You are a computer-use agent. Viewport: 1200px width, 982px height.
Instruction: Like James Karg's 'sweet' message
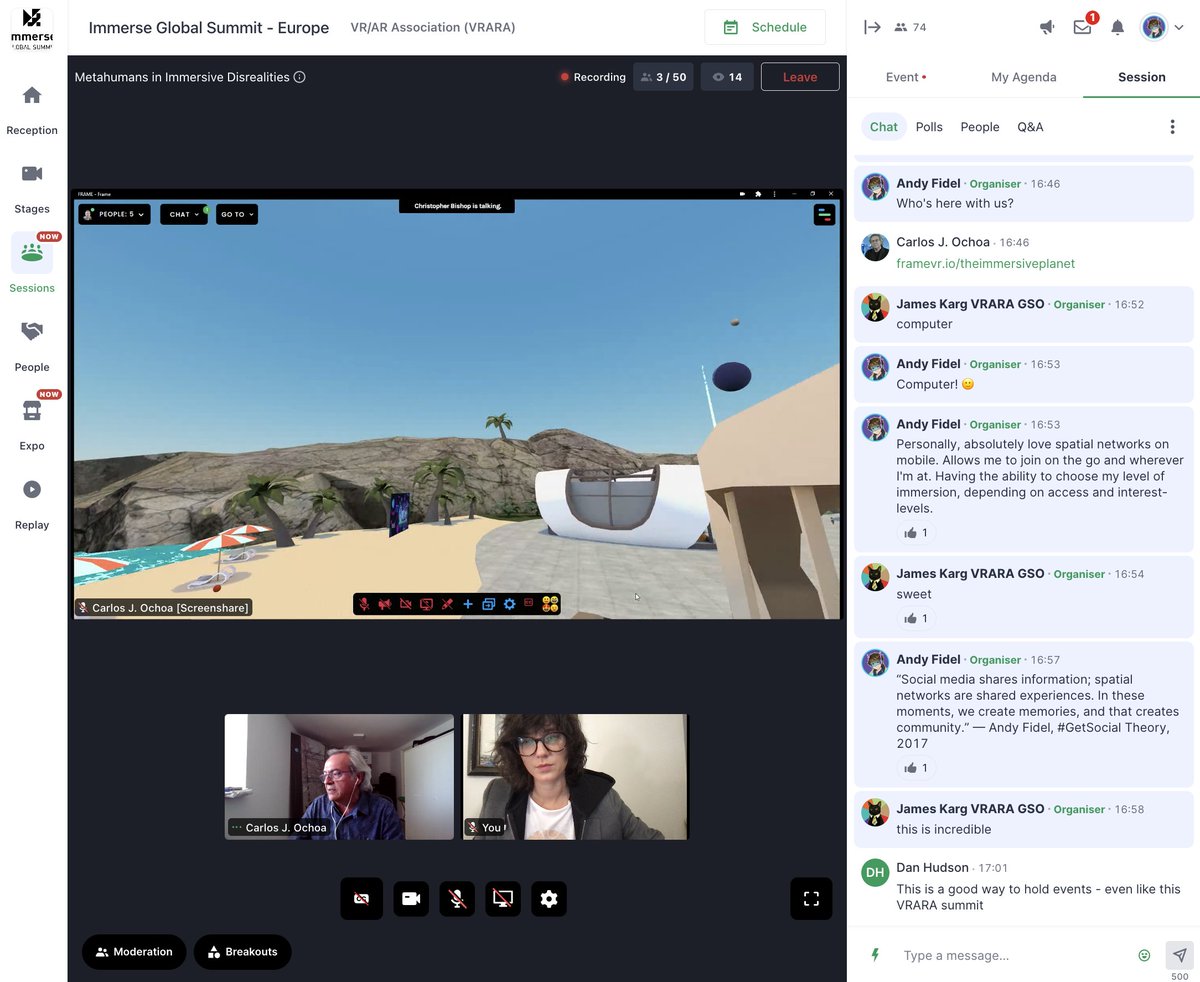(x=916, y=619)
